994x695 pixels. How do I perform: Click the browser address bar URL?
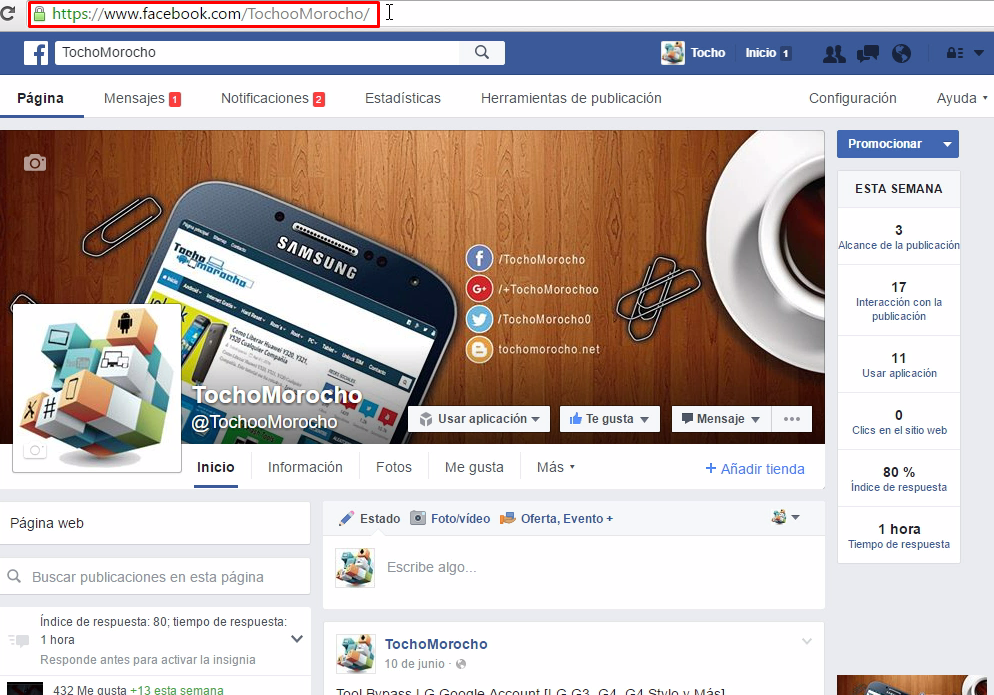(x=211, y=14)
